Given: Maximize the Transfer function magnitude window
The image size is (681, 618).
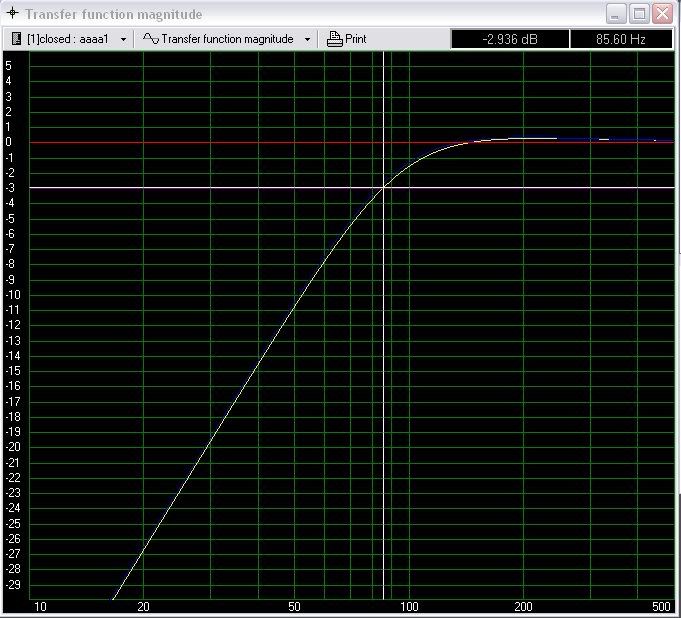Looking at the screenshot, I should pos(639,13).
